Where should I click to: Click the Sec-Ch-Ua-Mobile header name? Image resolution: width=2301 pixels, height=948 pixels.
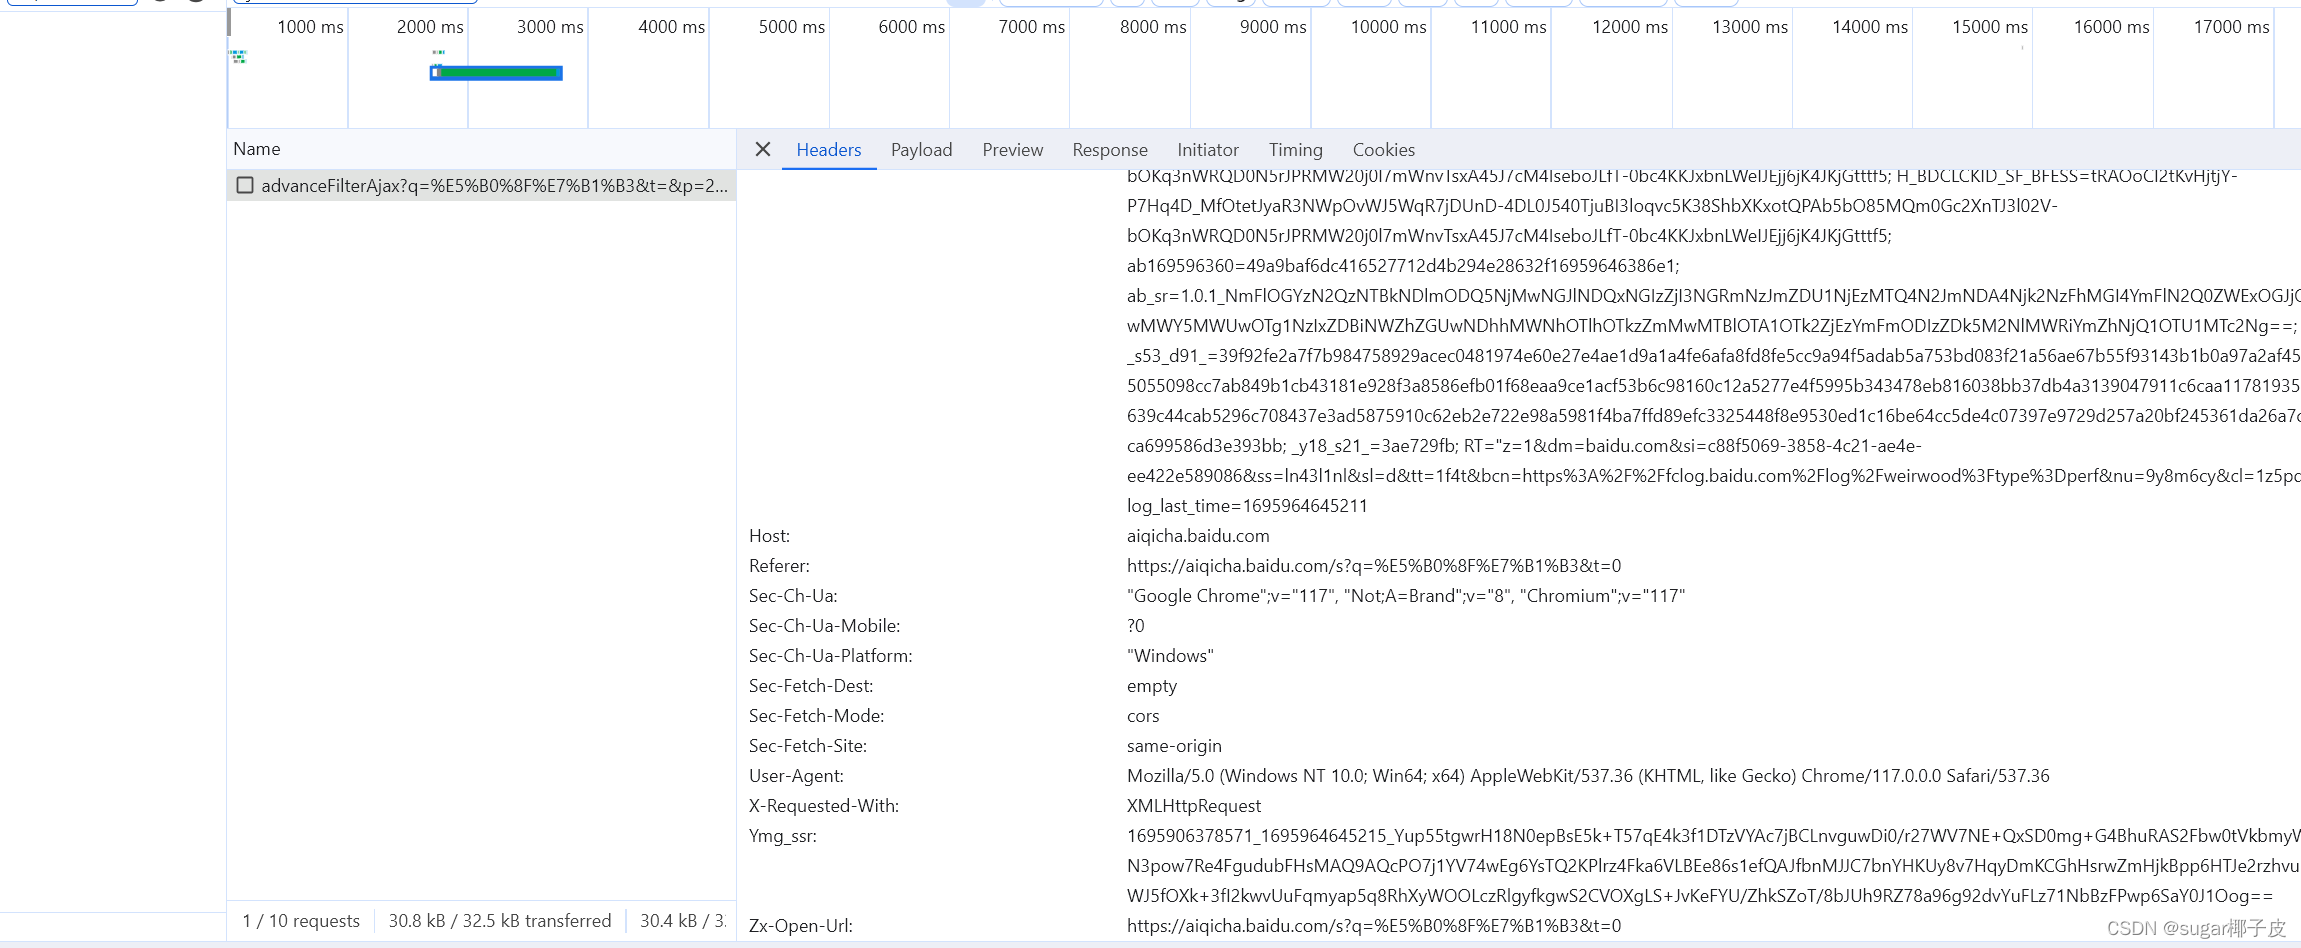824,626
